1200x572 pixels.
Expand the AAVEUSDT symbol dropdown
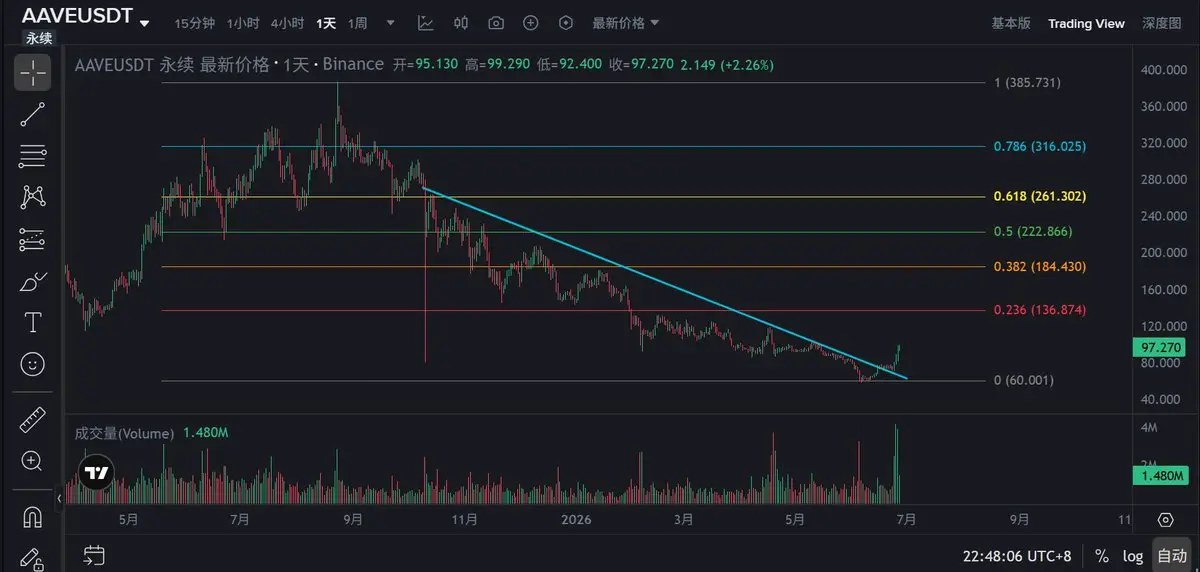coord(145,22)
